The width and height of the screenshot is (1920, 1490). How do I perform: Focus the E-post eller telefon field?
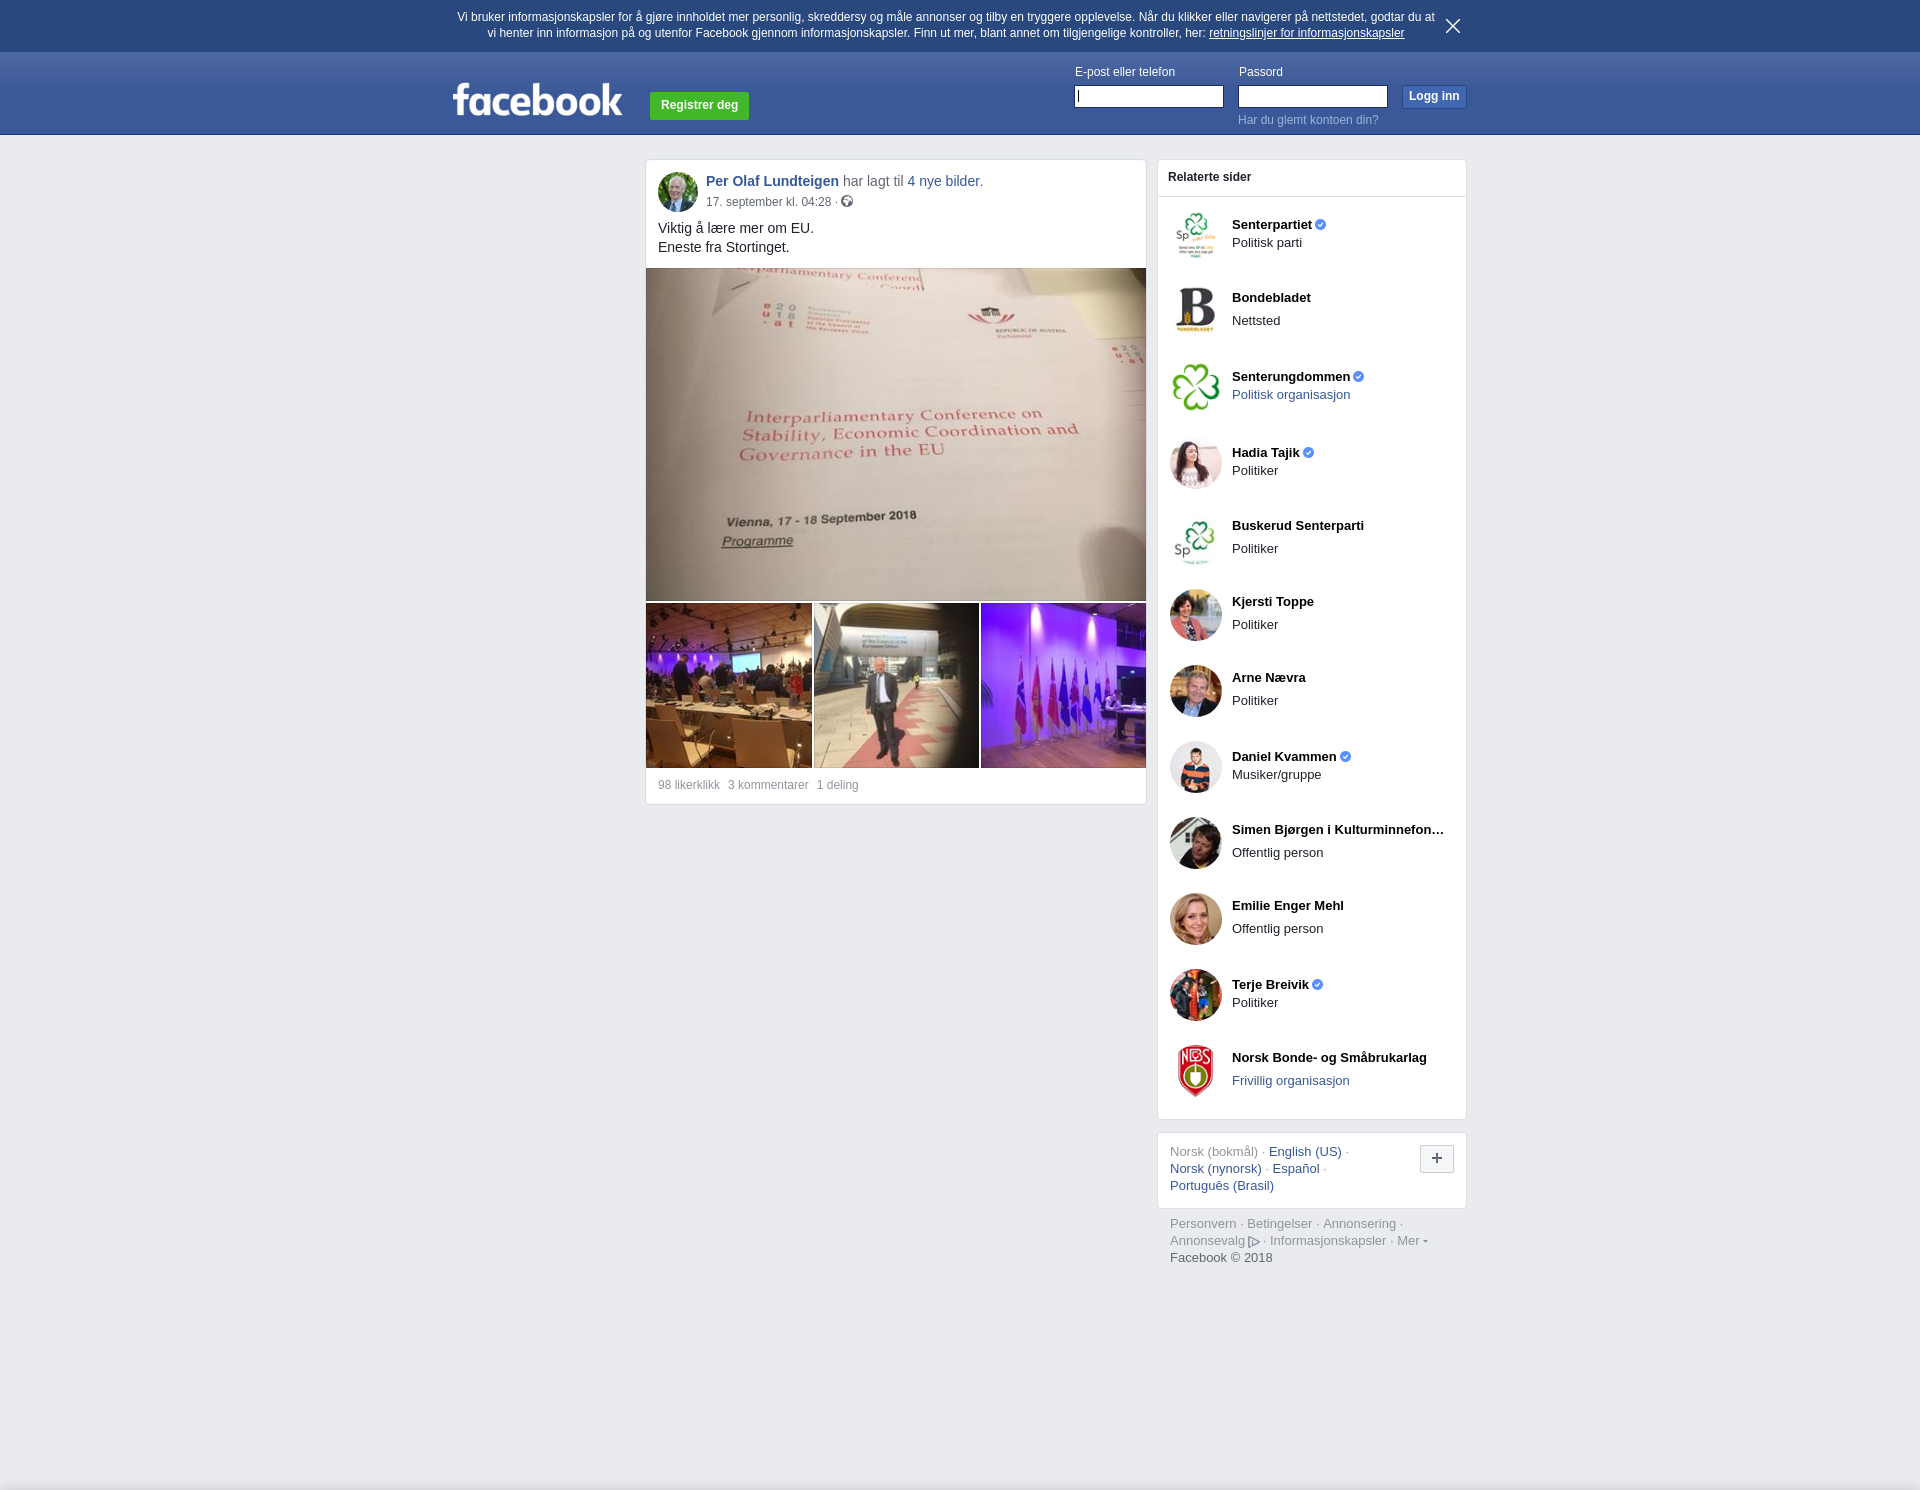1149,97
